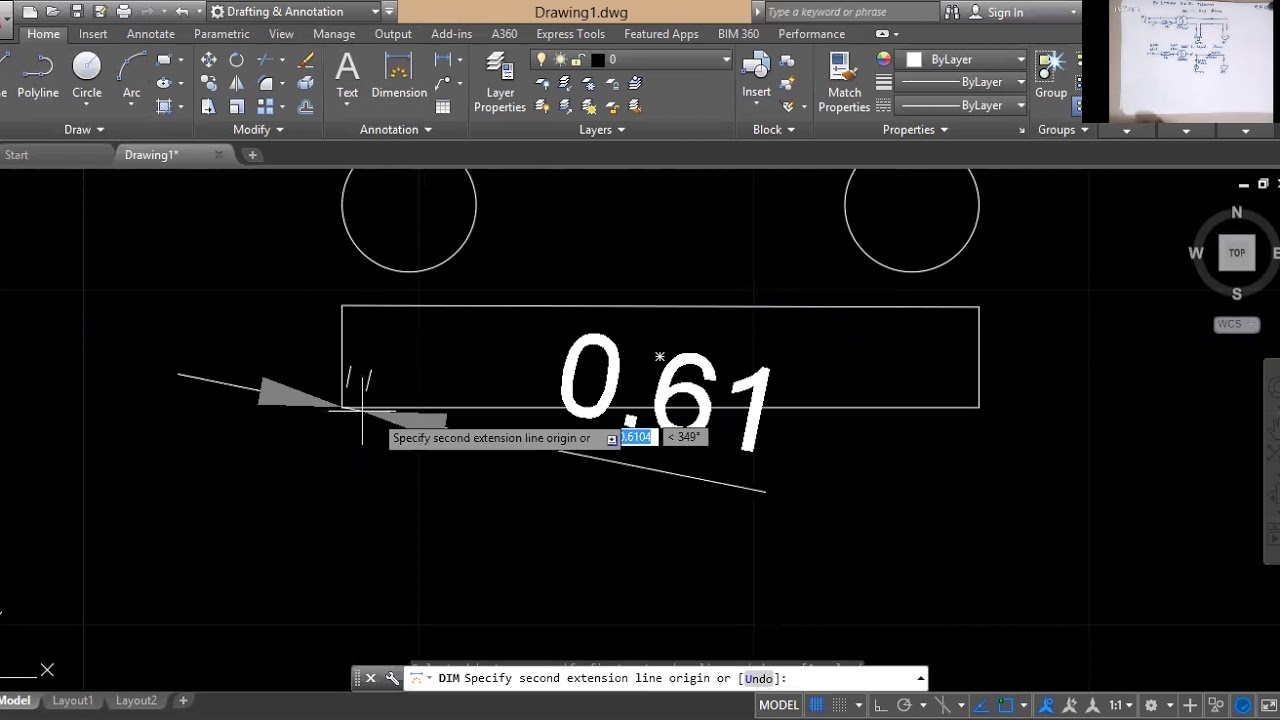Click the New drawing icon
The image size is (1280, 720).
(x=28, y=12)
